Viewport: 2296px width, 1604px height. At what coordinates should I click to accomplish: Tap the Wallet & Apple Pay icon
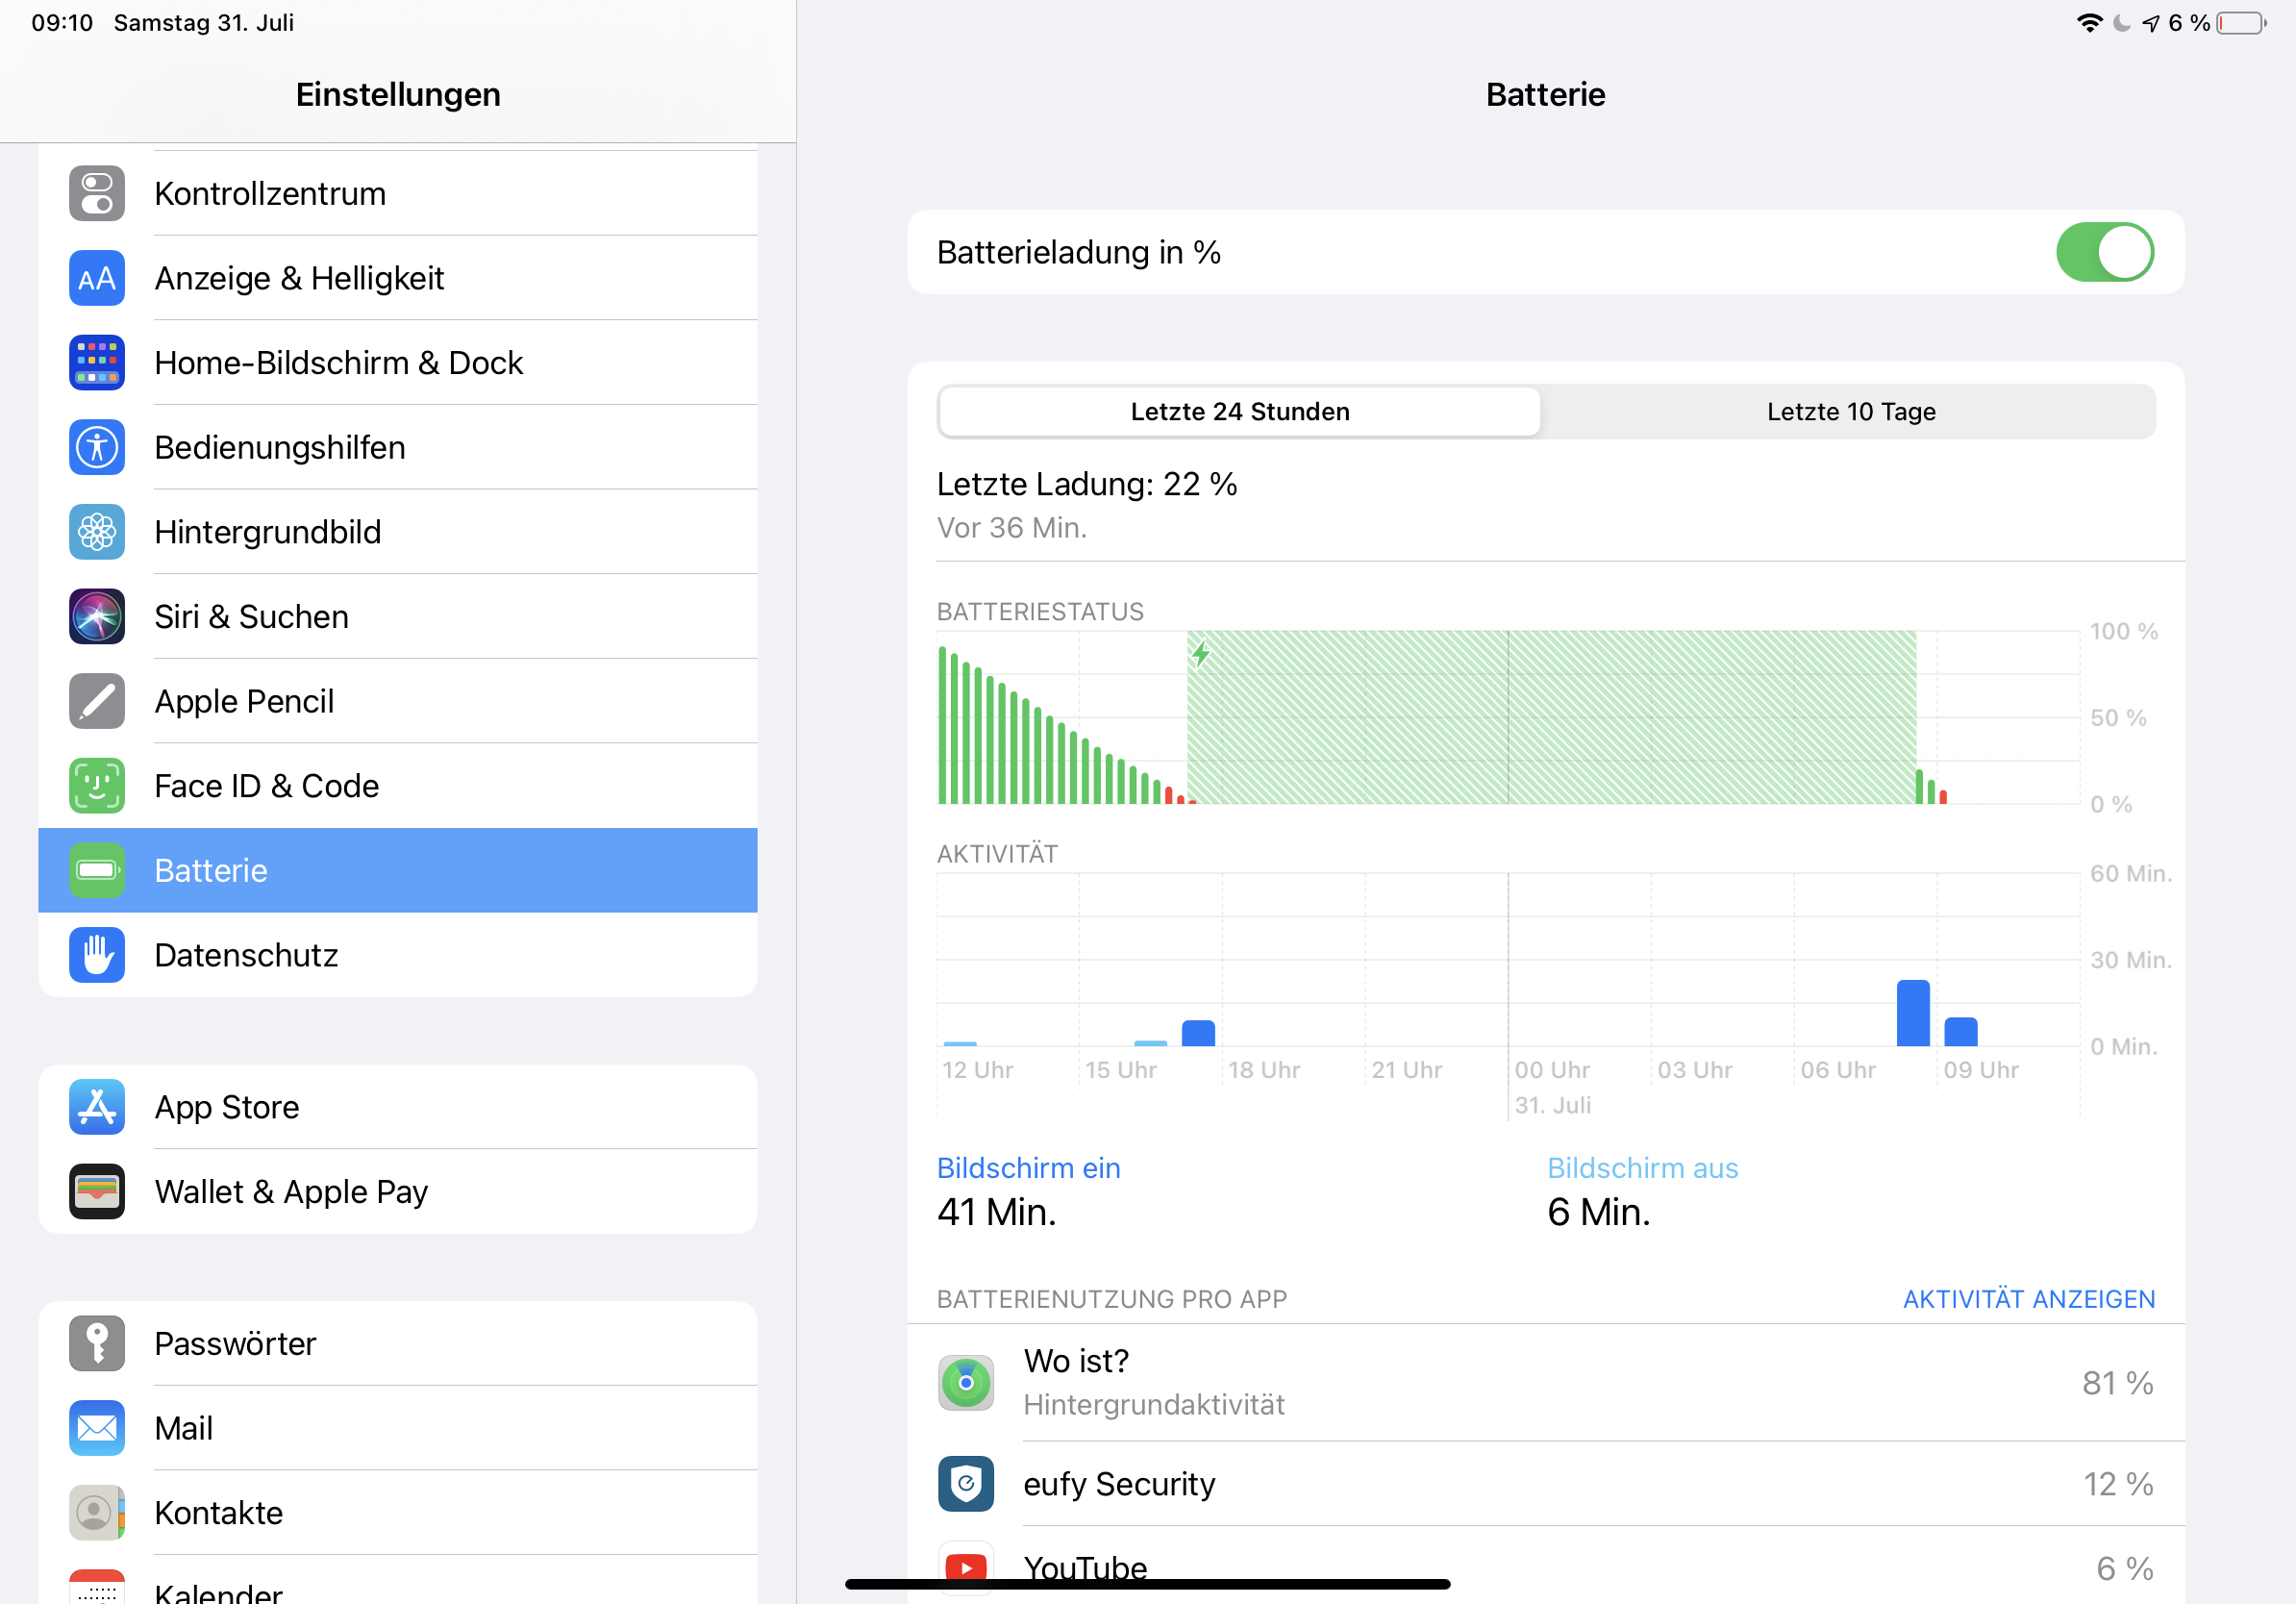(x=97, y=1191)
